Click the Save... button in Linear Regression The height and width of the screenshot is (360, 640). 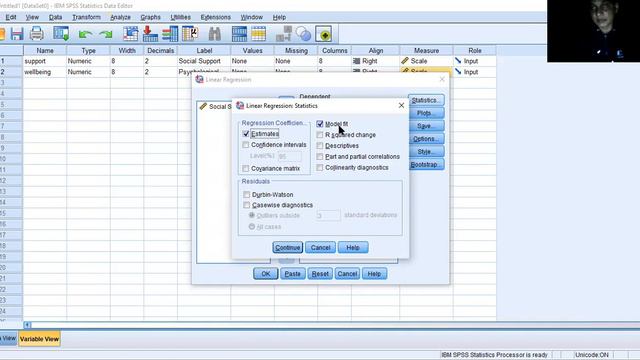[x=426, y=126]
